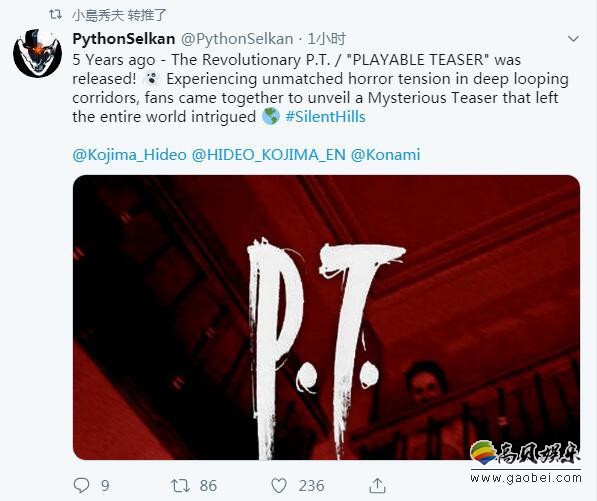This screenshot has height=501, width=597.
Task: Click the @PythonSelkan handle
Action: click(x=236, y=39)
